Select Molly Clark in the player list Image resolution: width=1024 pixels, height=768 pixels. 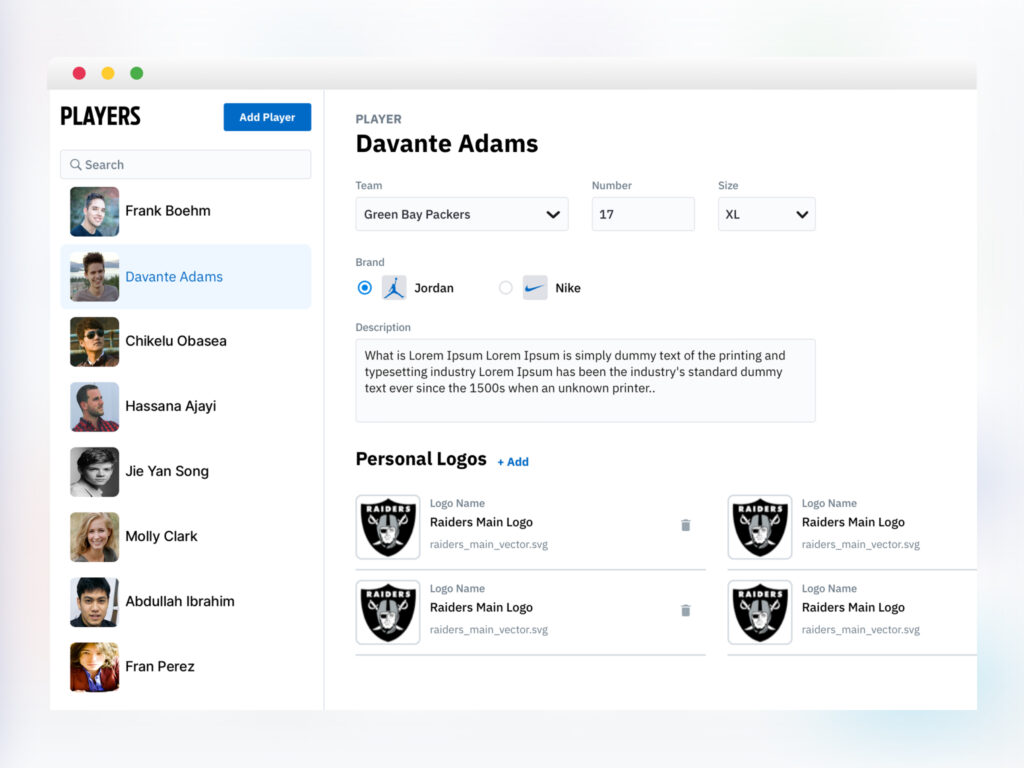185,537
